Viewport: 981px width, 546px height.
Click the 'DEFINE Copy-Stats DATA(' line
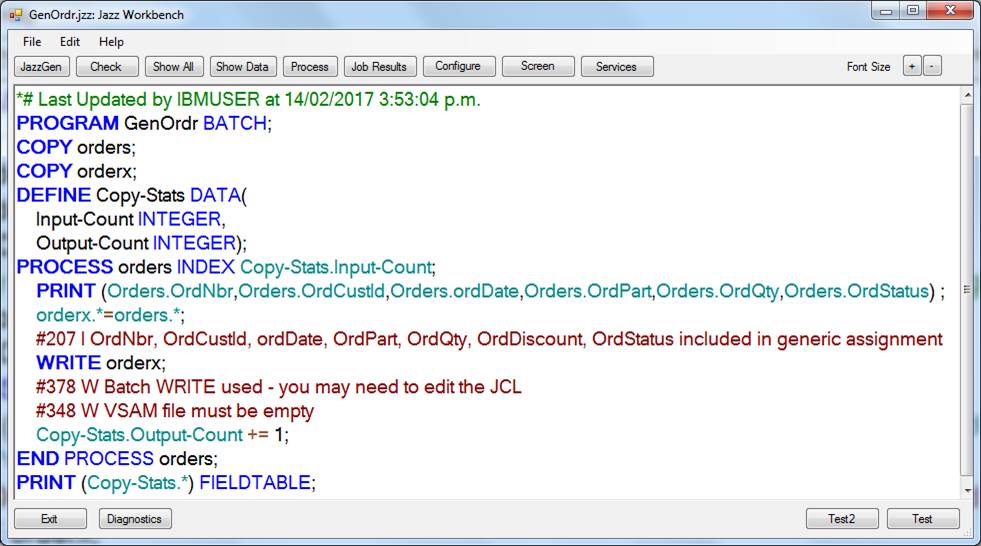pos(132,195)
